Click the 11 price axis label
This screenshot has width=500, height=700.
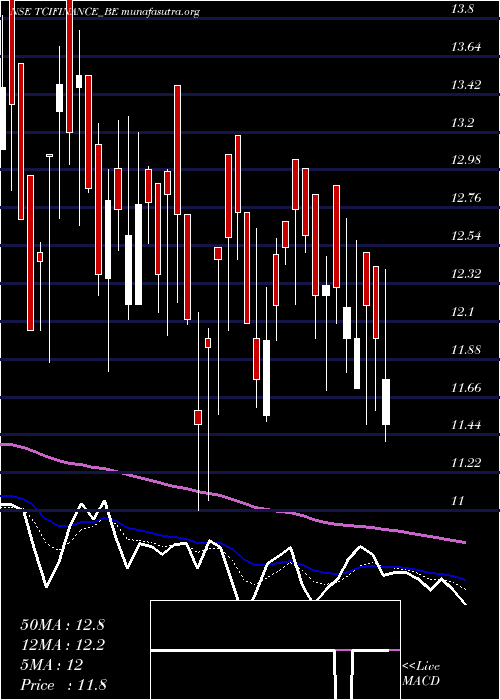(x=458, y=501)
